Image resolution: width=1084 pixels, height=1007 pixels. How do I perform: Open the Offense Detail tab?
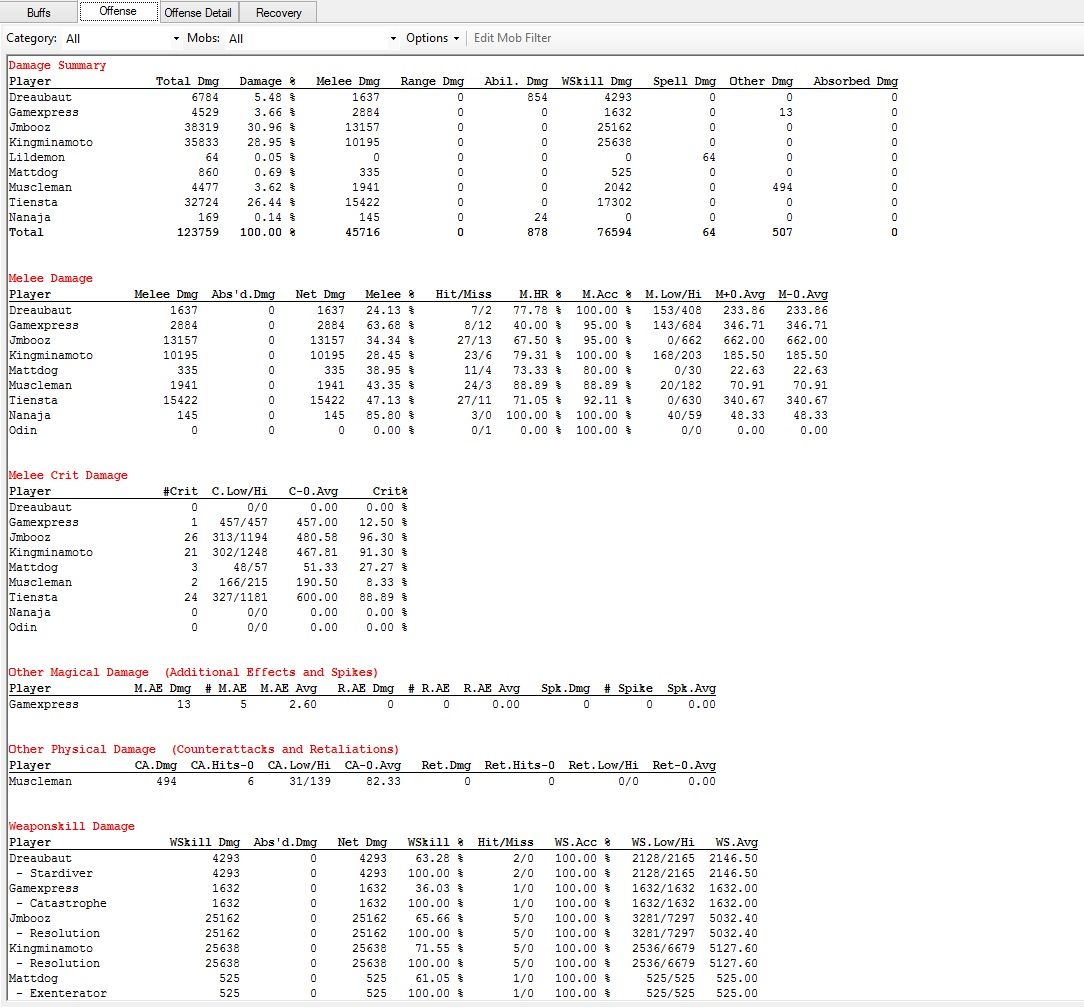pos(197,13)
